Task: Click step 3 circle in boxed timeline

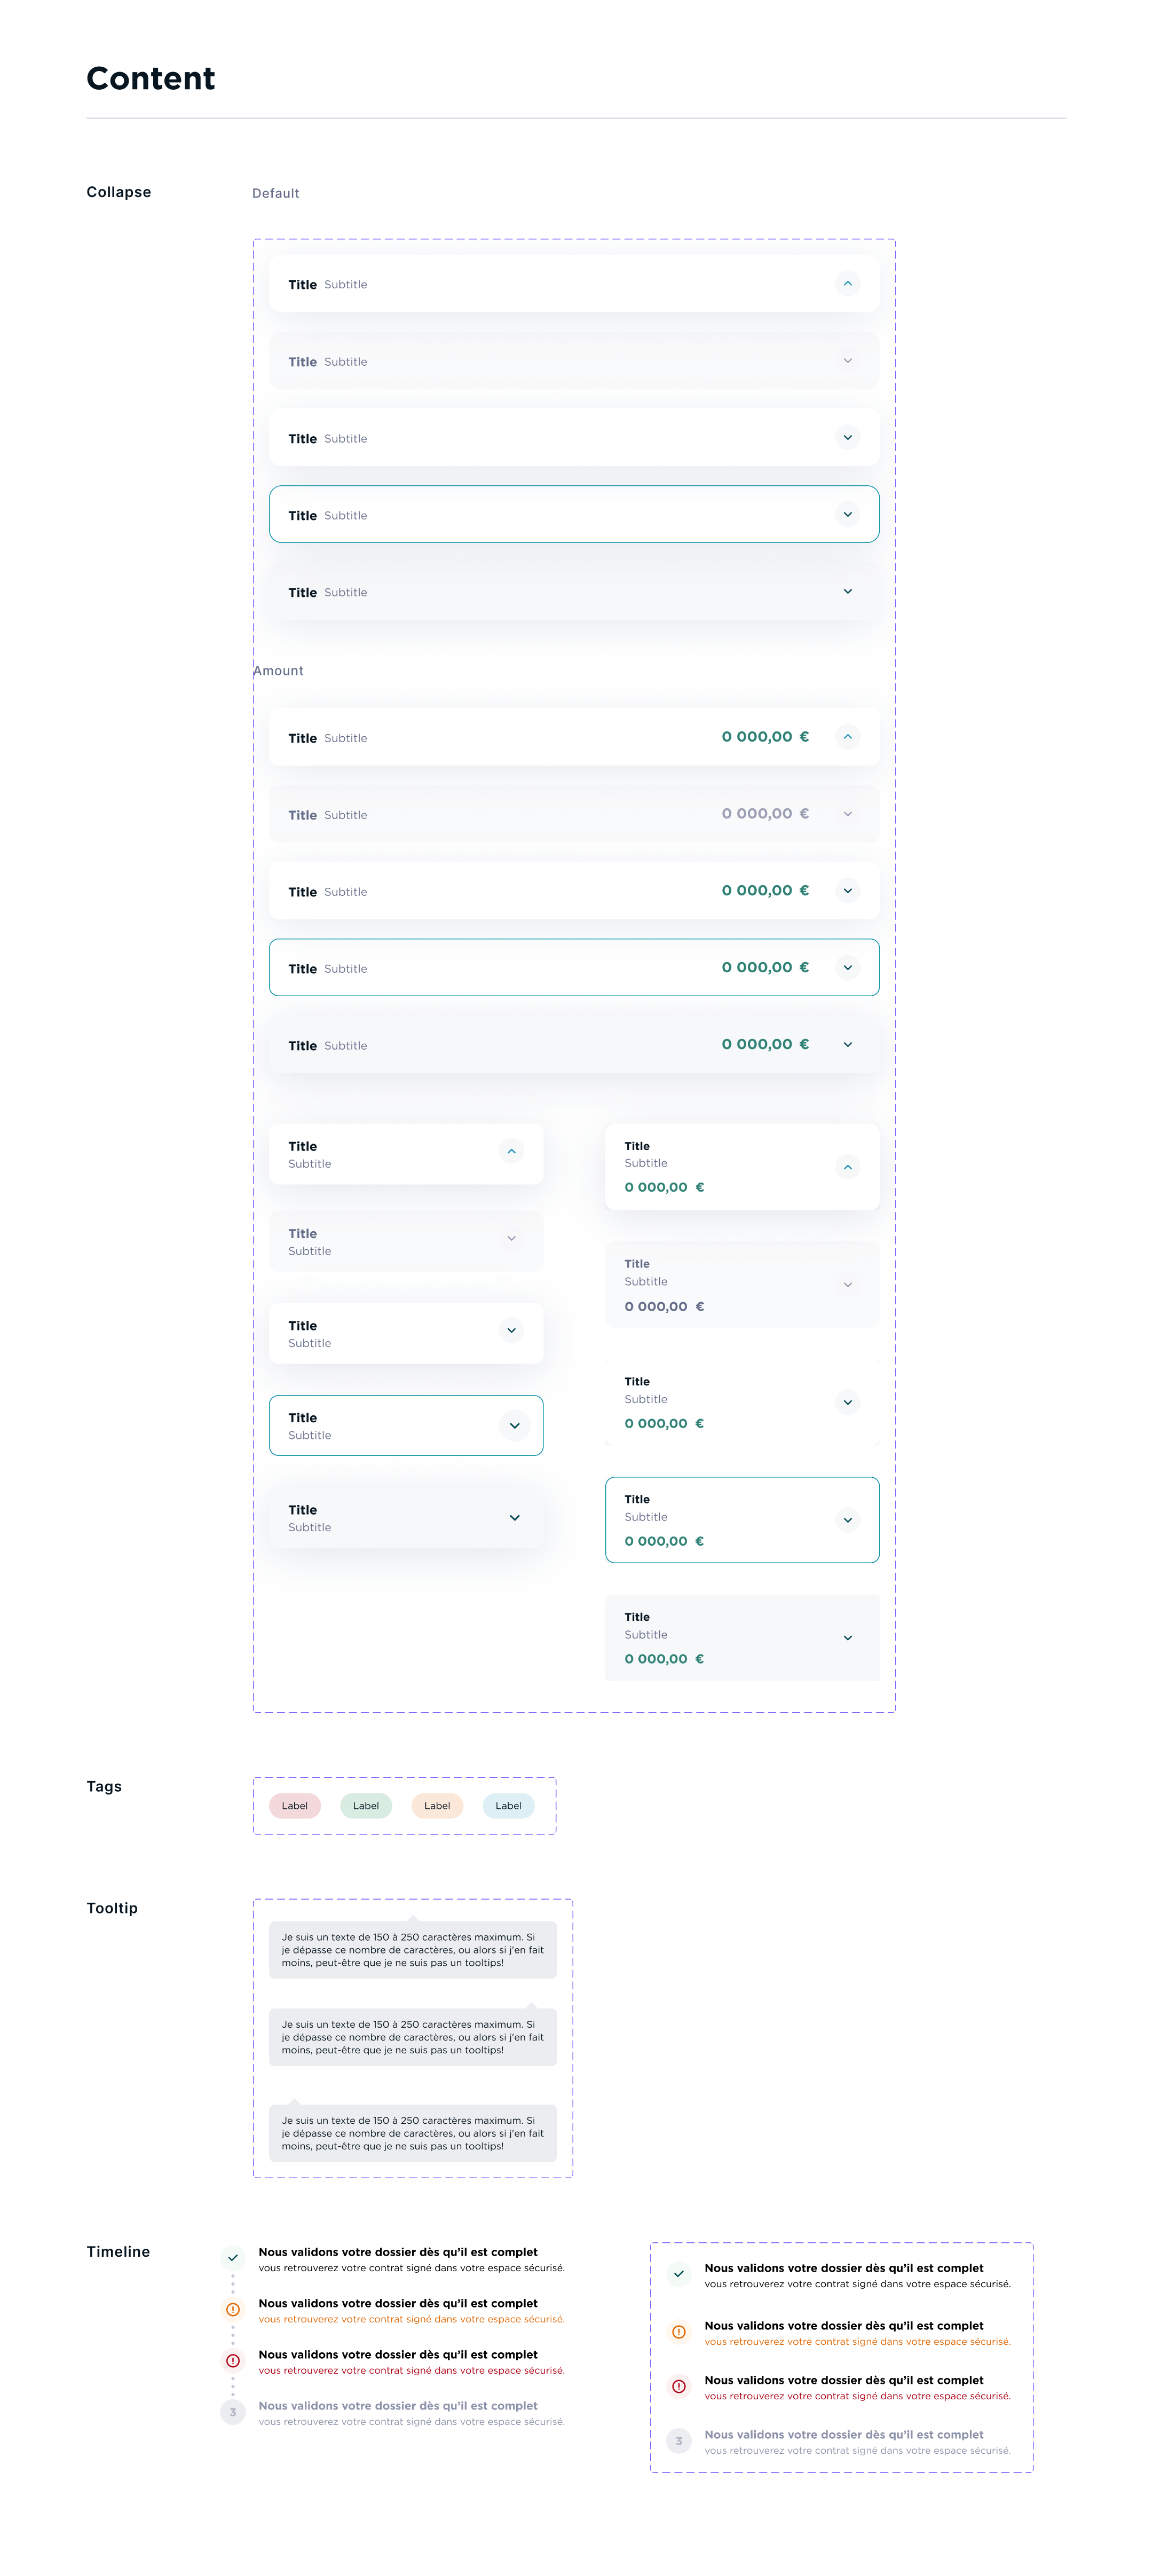Action: 679,2441
